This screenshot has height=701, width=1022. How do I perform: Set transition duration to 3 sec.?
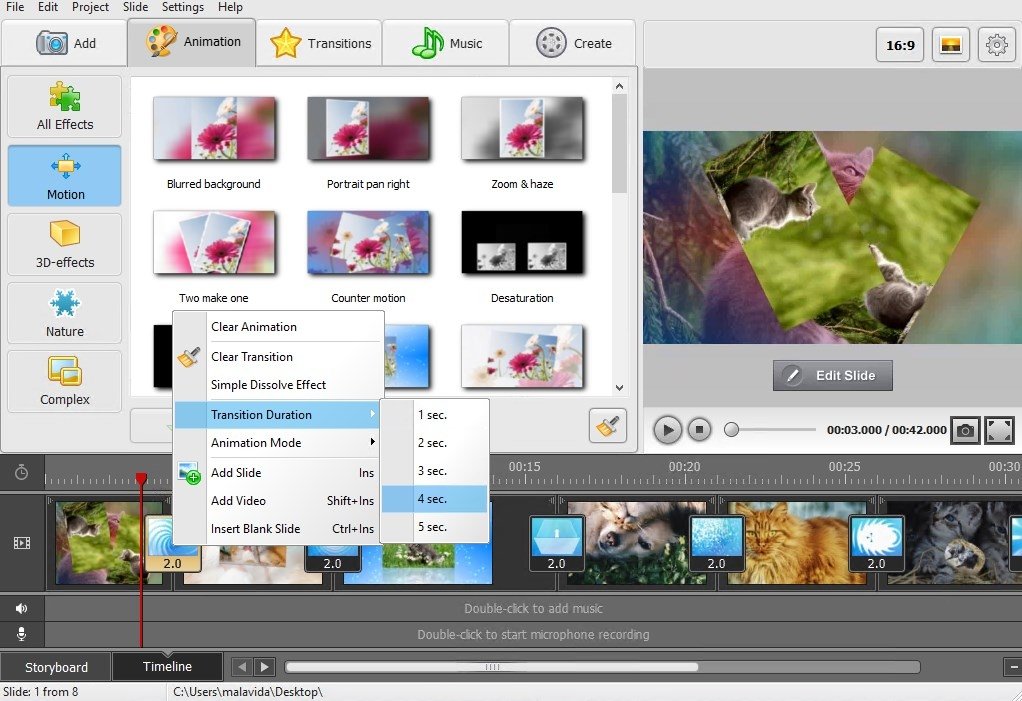click(x=434, y=471)
